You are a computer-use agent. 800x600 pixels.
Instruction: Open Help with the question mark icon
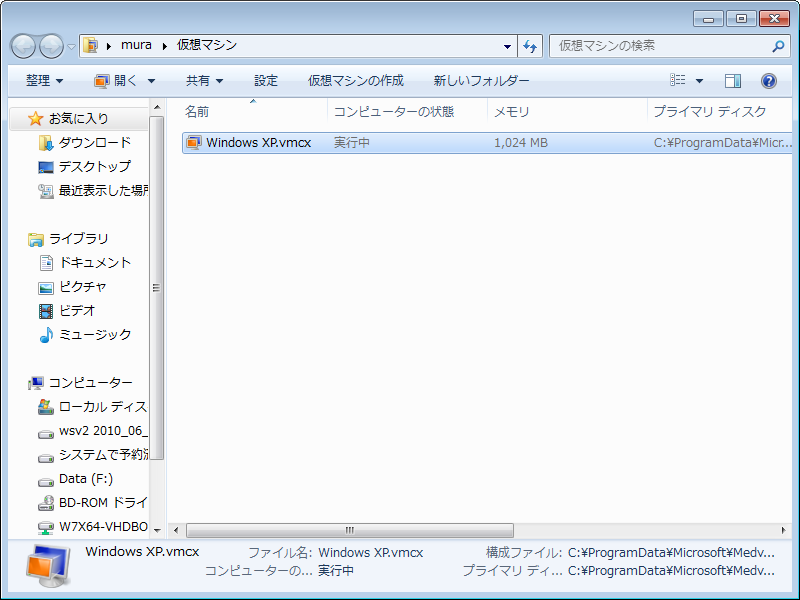click(769, 81)
